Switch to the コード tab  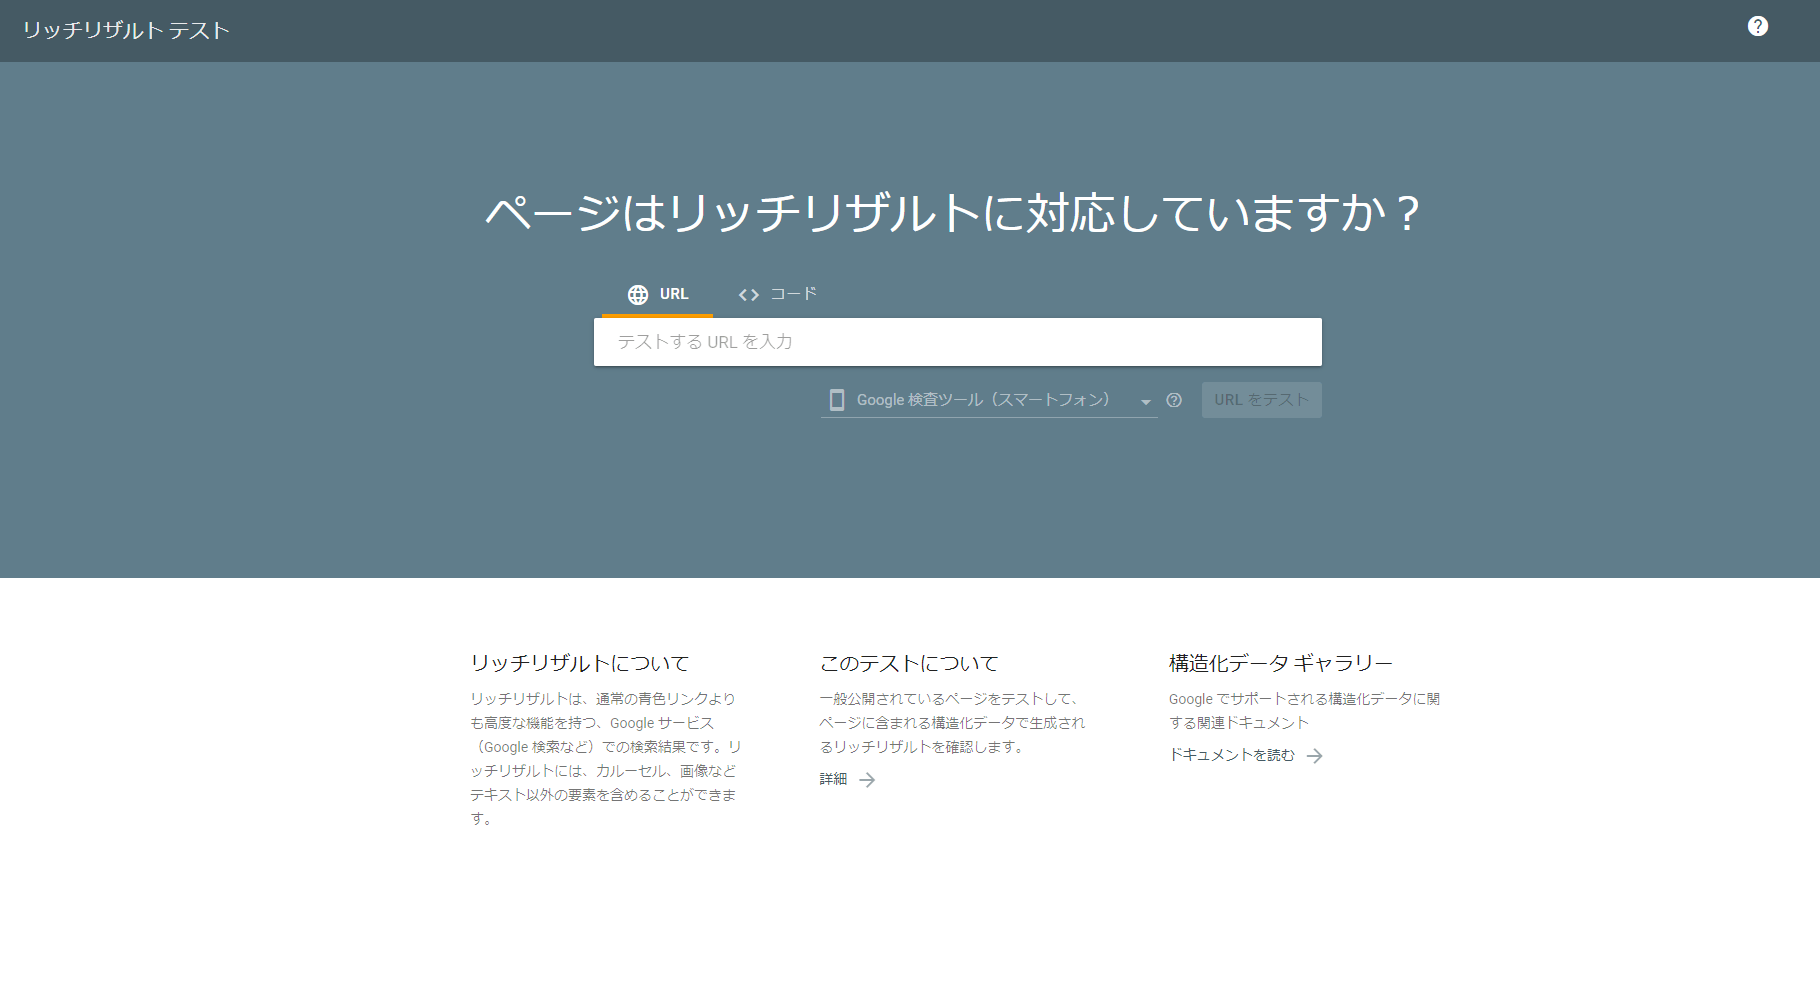tap(777, 295)
